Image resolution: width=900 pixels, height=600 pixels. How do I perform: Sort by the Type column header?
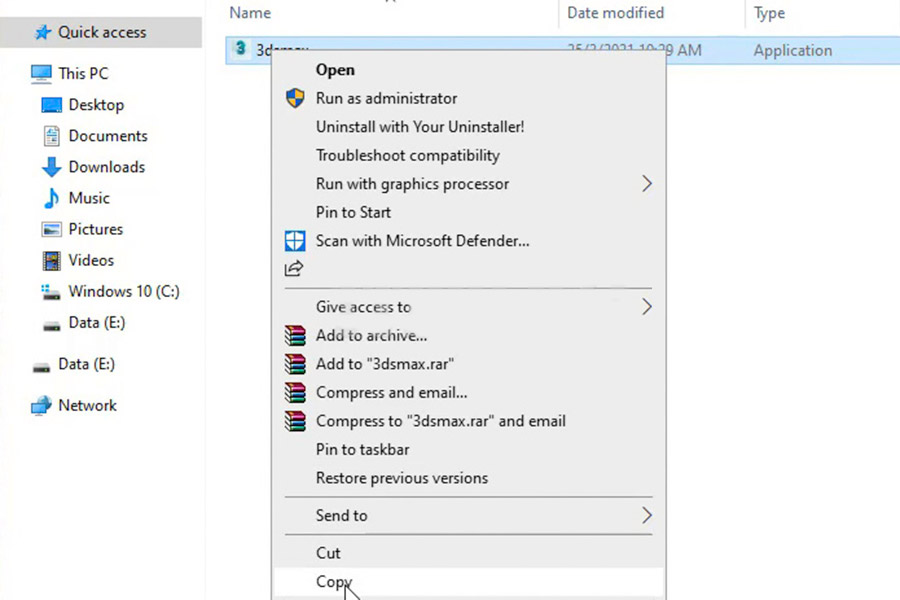point(769,13)
